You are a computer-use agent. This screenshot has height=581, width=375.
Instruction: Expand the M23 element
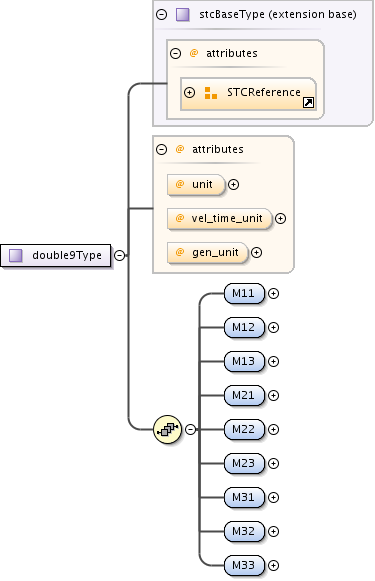click(x=273, y=464)
